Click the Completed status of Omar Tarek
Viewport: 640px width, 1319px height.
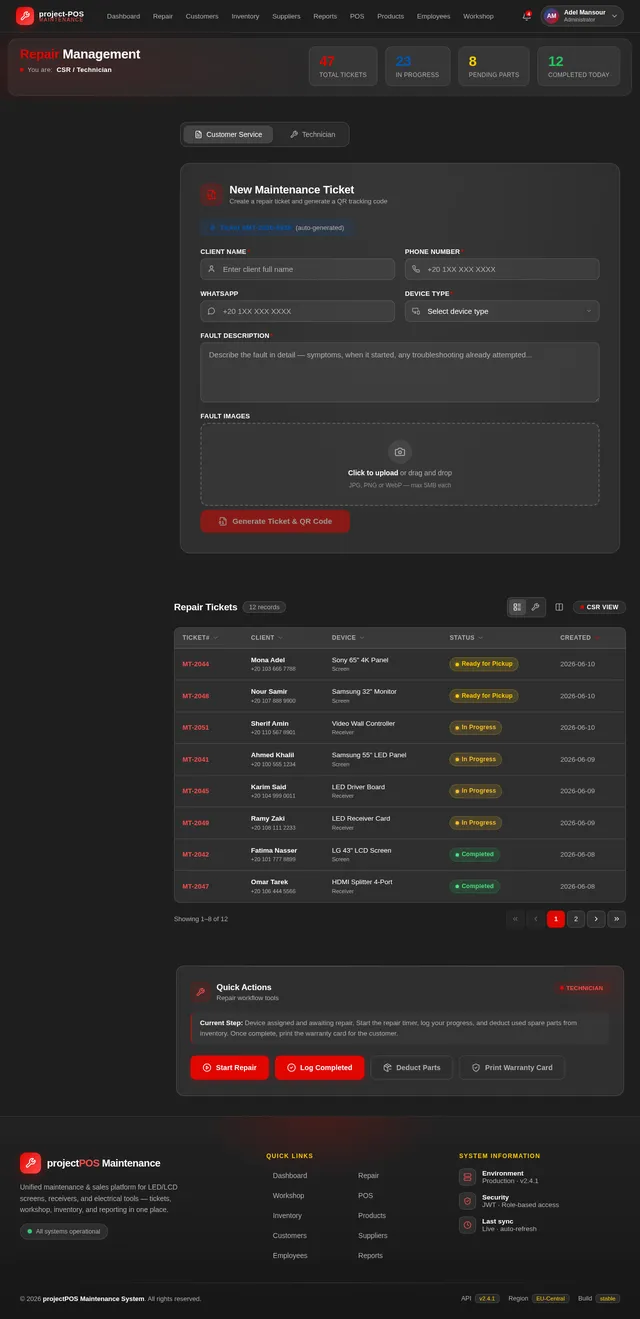475,886
